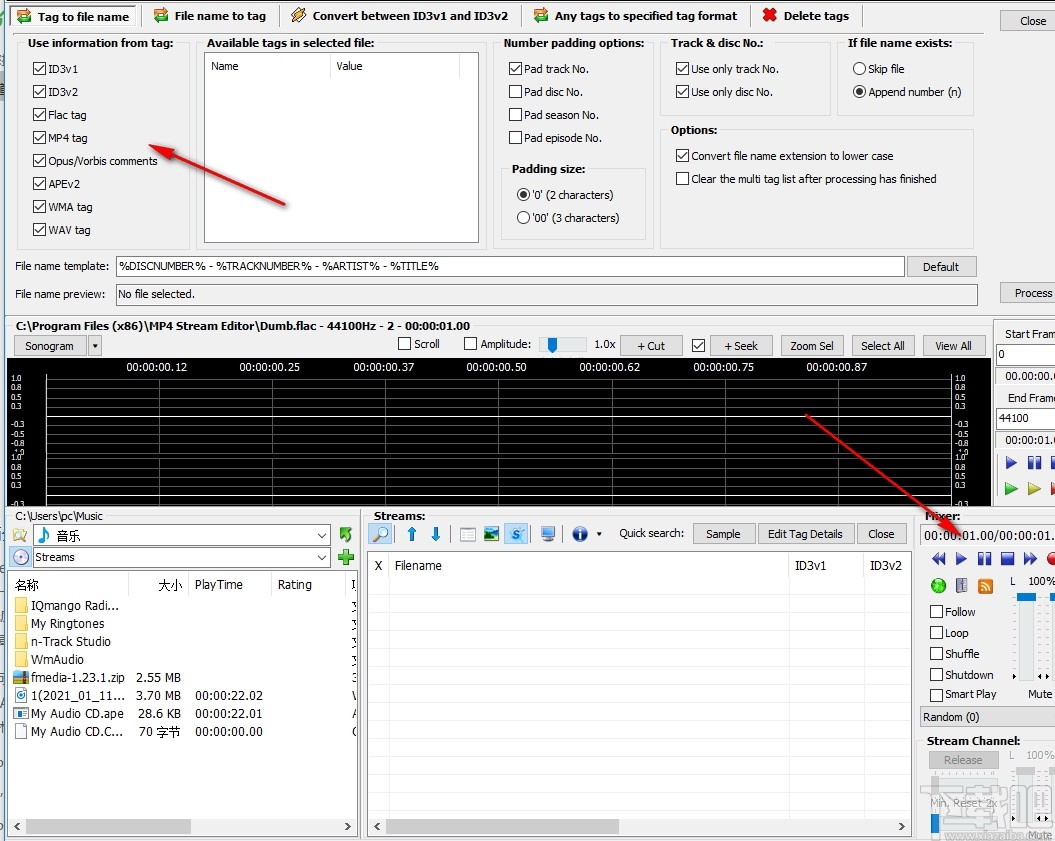Open the 音乐 folder dropdown
The height and width of the screenshot is (841, 1055).
(x=321, y=536)
